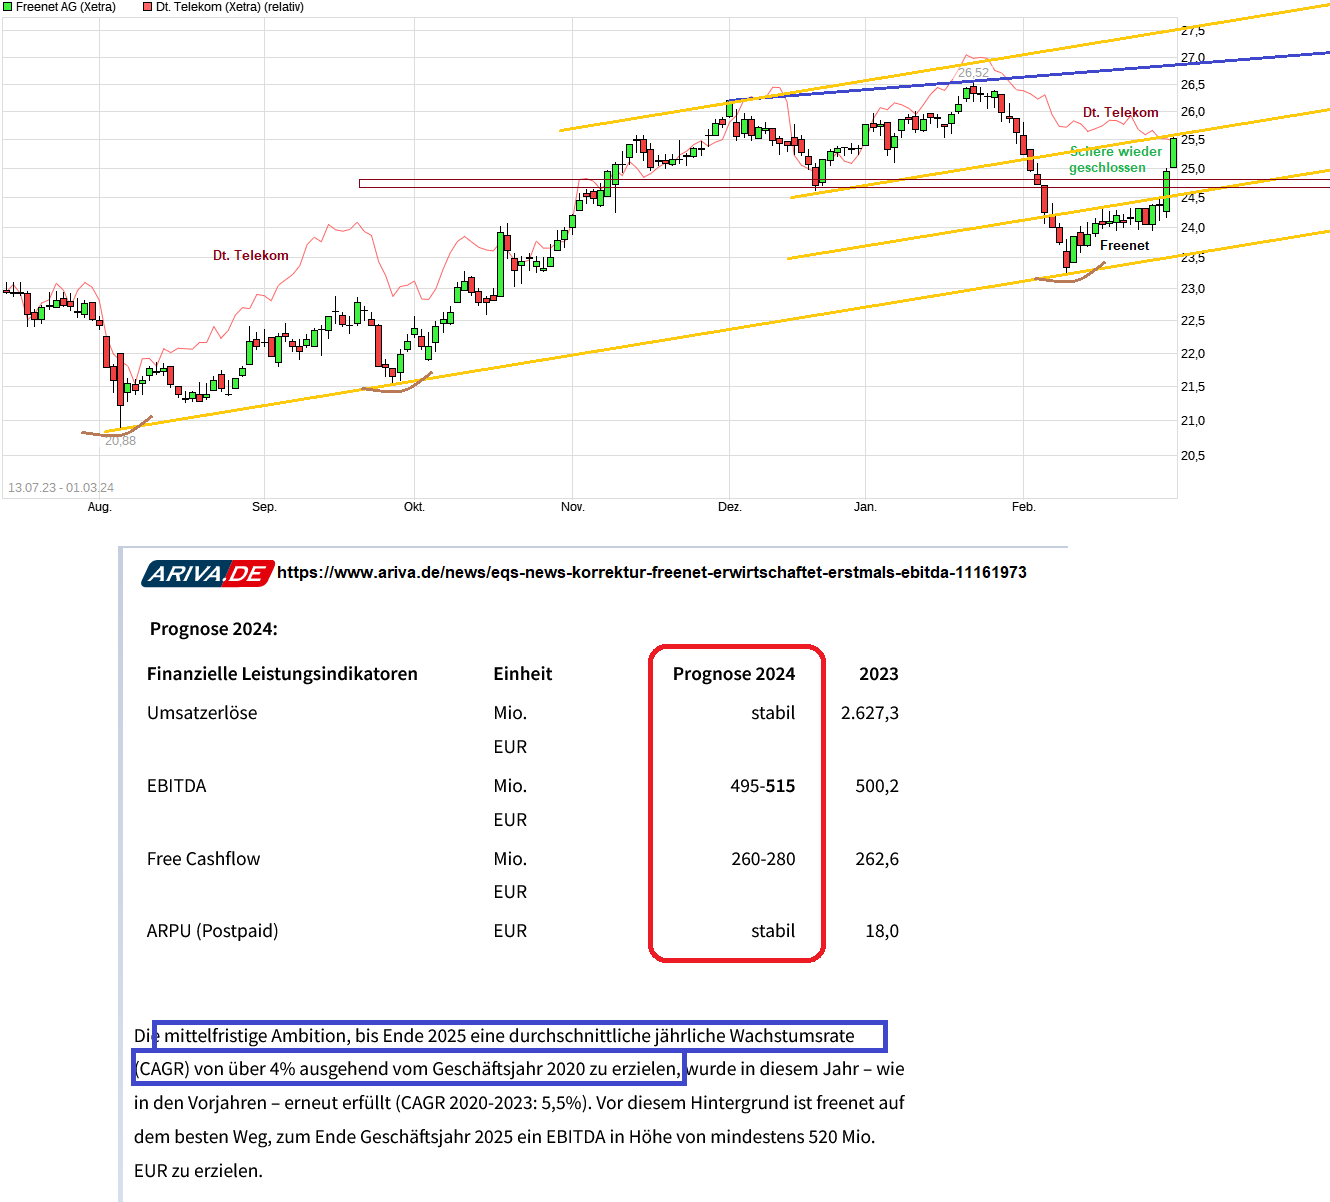
Task: Click the 2023 ARPU value '18,0'
Action: [x=882, y=931]
